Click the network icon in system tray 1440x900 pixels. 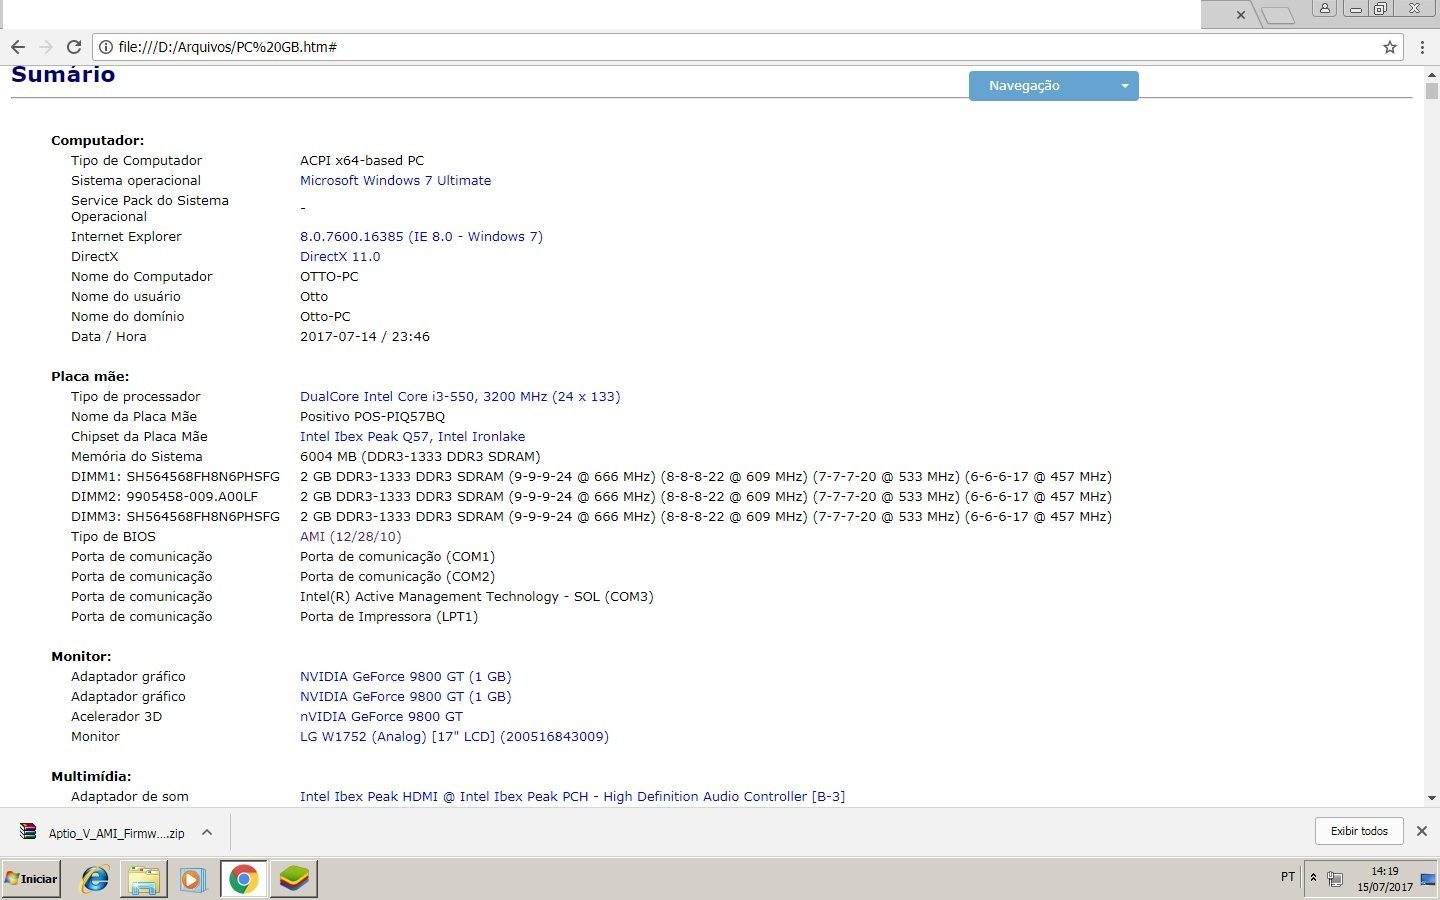(1335, 879)
